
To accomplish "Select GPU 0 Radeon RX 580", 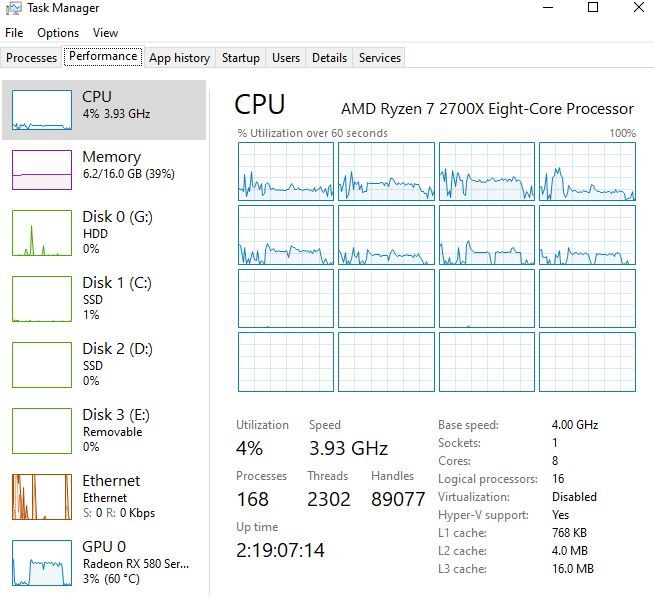I will (104, 563).
